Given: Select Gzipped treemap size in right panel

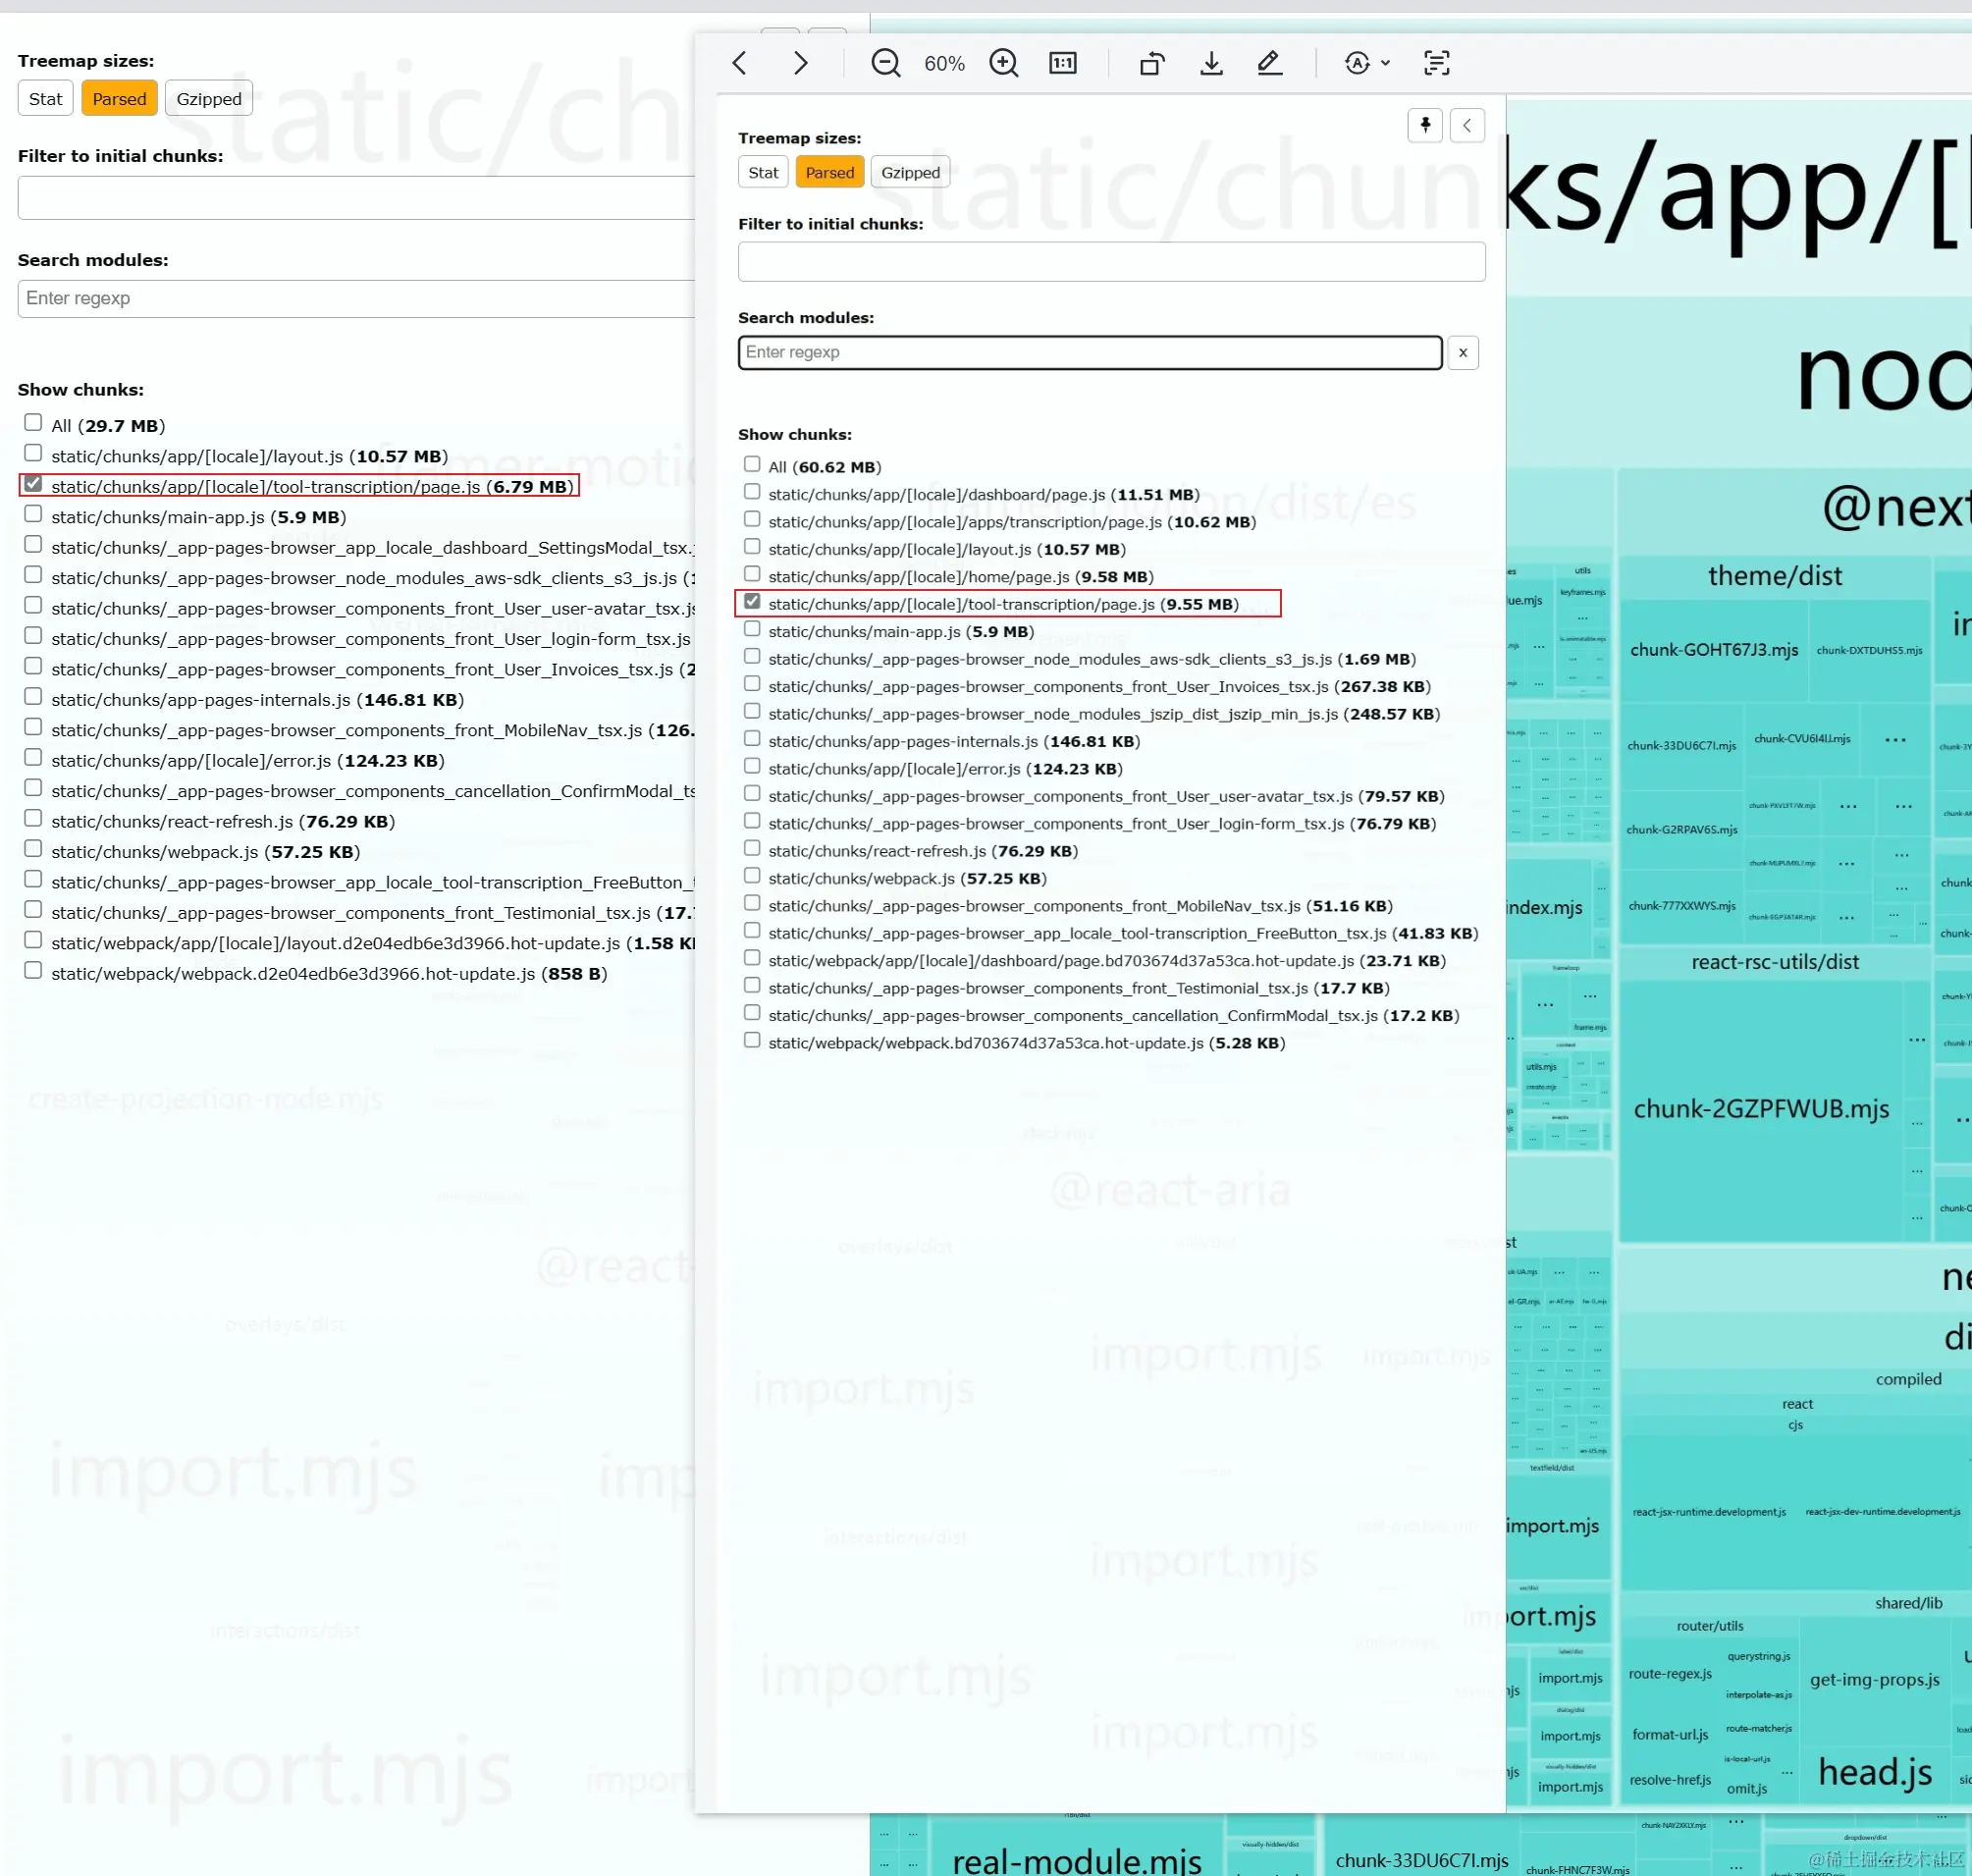Looking at the screenshot, I should 909,173.
